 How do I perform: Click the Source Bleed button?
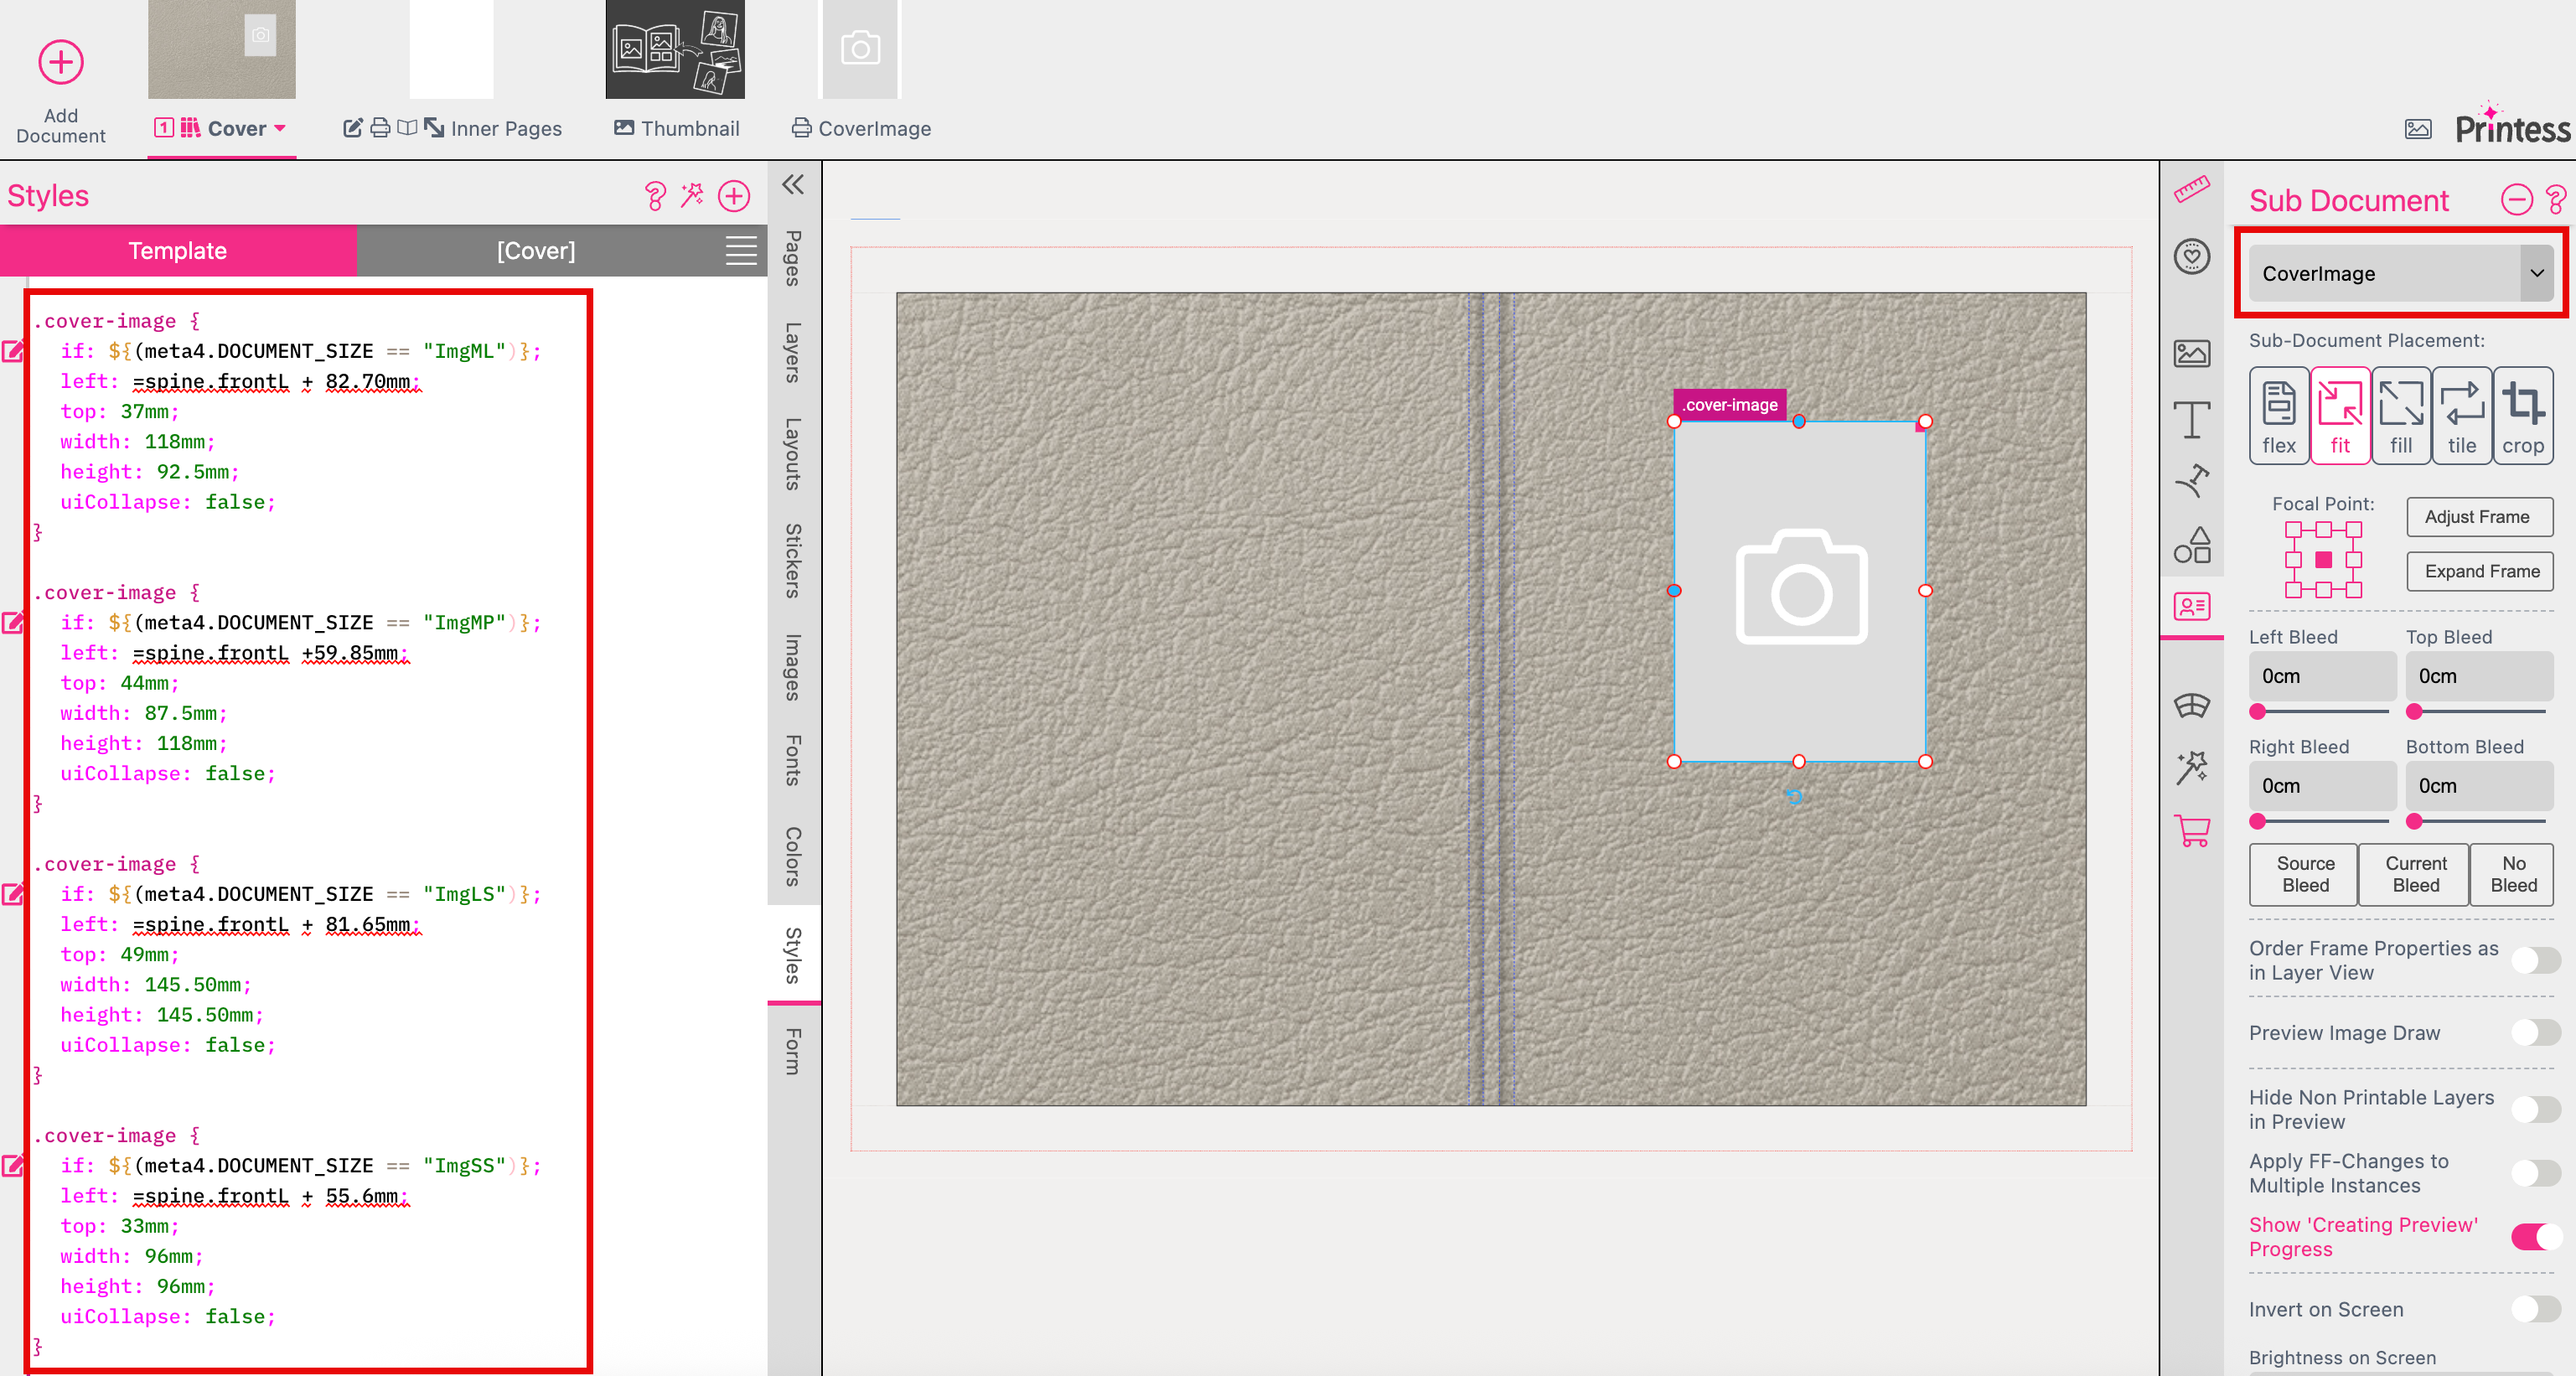click(x=2304, y=875)
